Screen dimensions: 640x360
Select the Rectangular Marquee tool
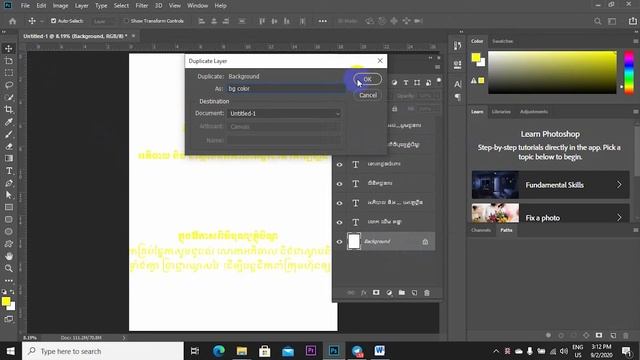click(x=8, y=73)
